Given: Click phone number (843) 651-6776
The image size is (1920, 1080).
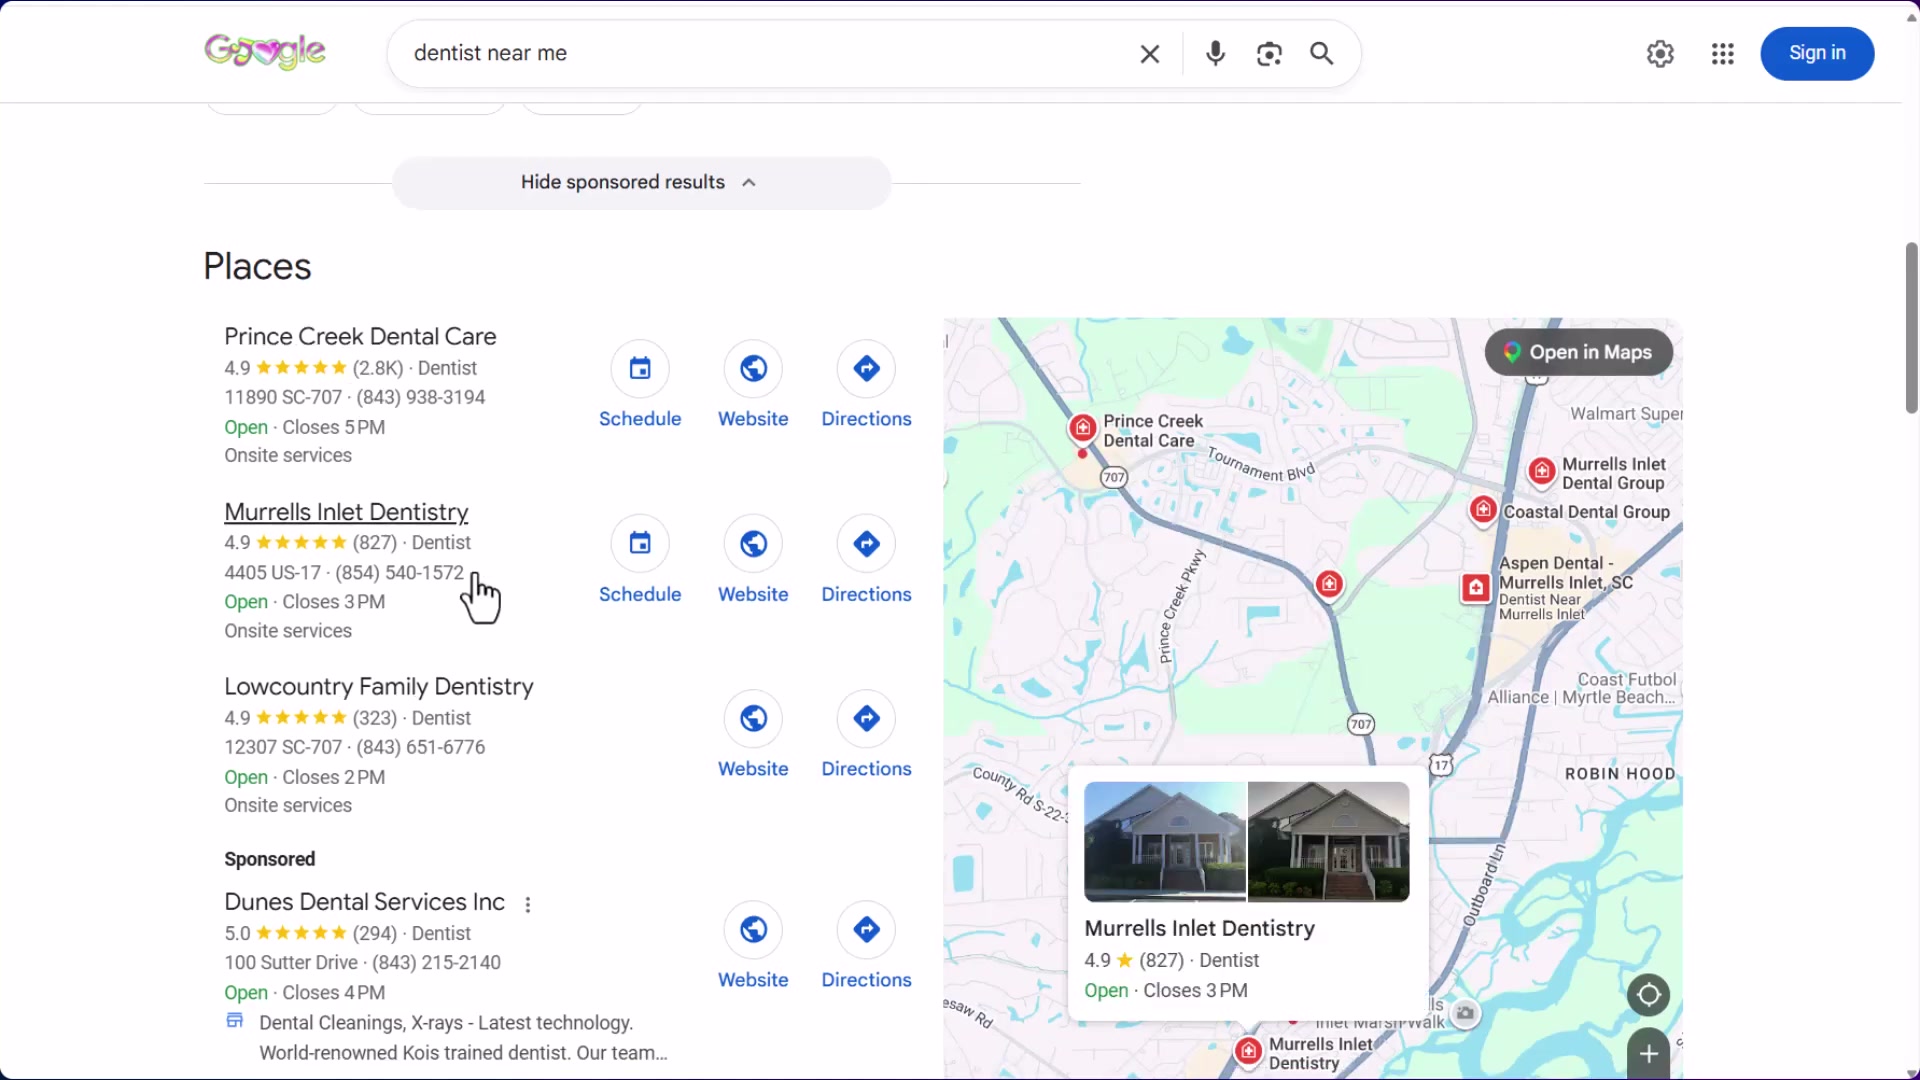Looking at the screenshot, I should point(421,748).
